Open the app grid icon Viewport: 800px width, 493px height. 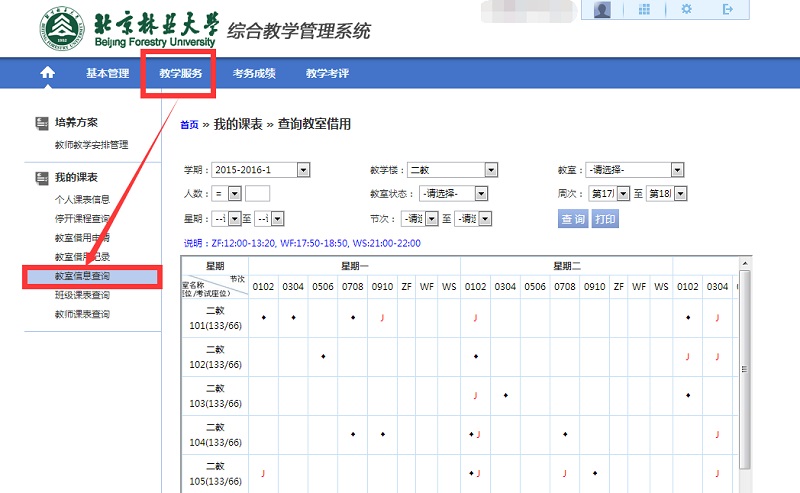[644, 10]
